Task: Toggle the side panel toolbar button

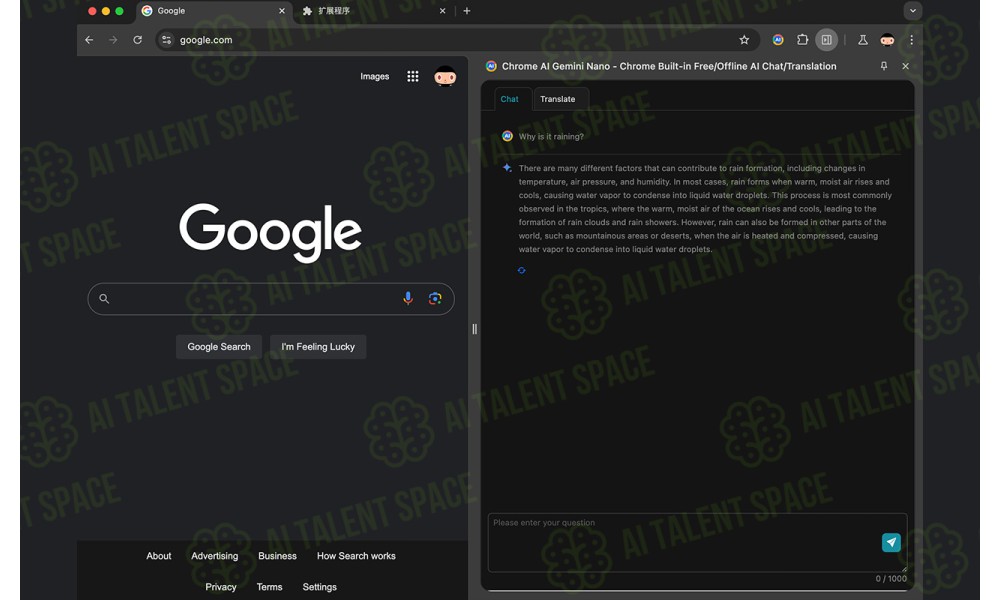Action: (827, 40)
